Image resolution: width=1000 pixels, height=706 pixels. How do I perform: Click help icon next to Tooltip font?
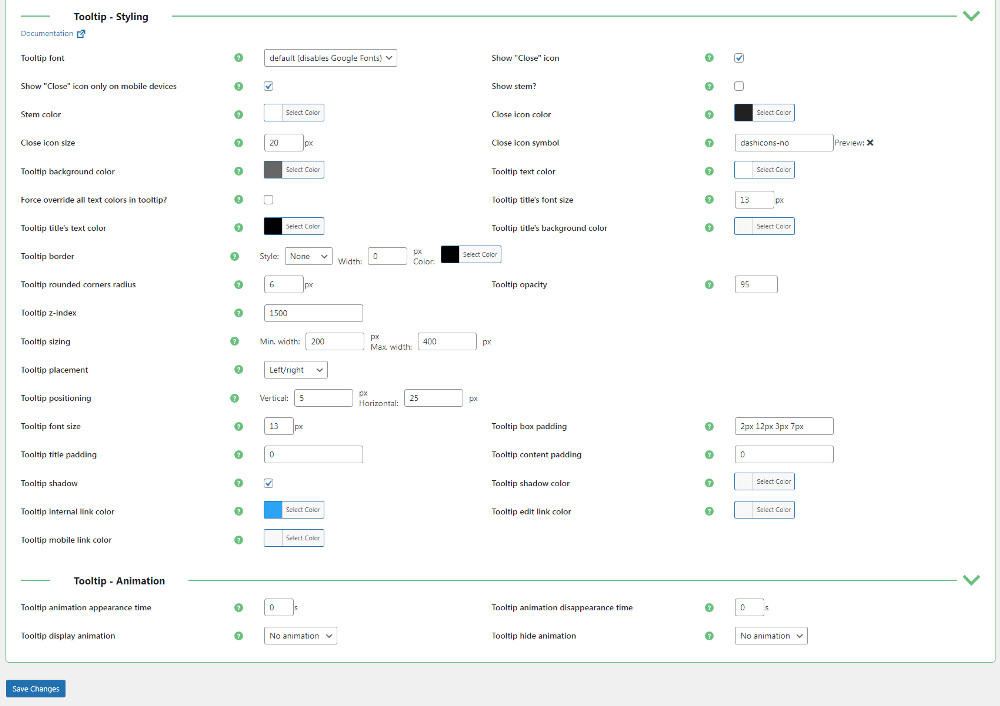point(238,58)
